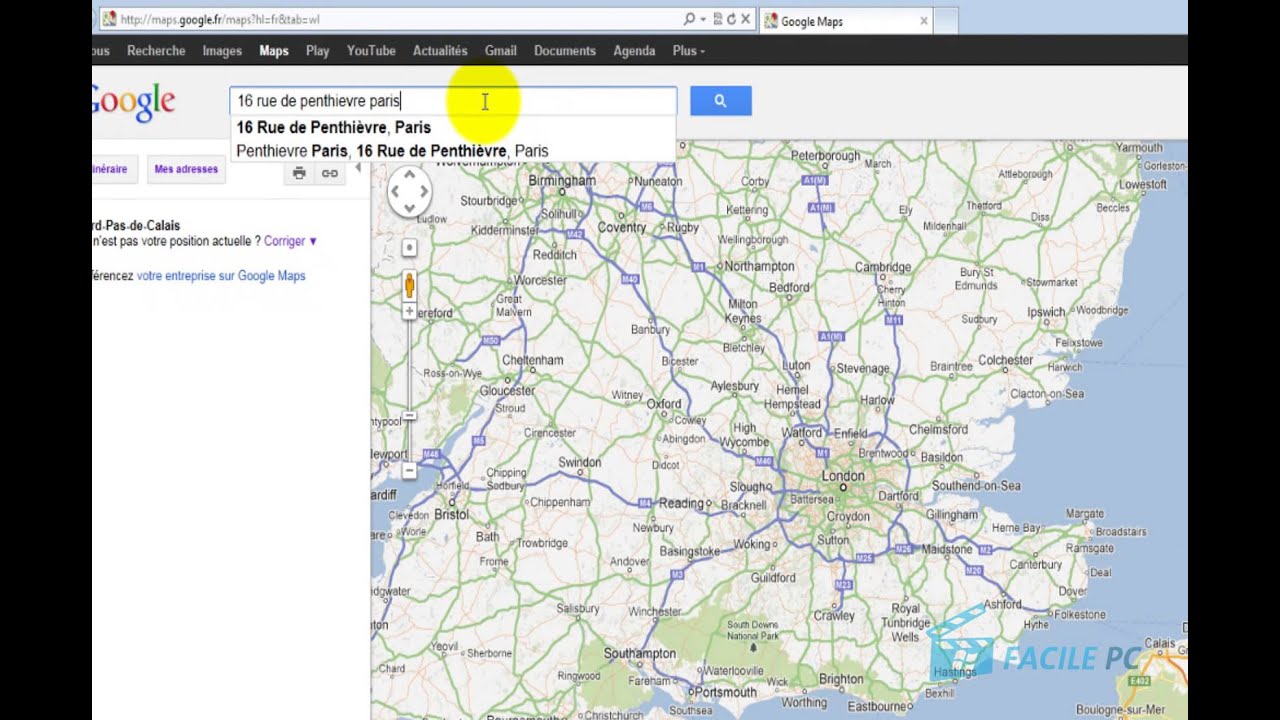Click Cambridge on the map
Viewport: 1280px width, 720px height.
pyautogui.click(x=883, y=267)
